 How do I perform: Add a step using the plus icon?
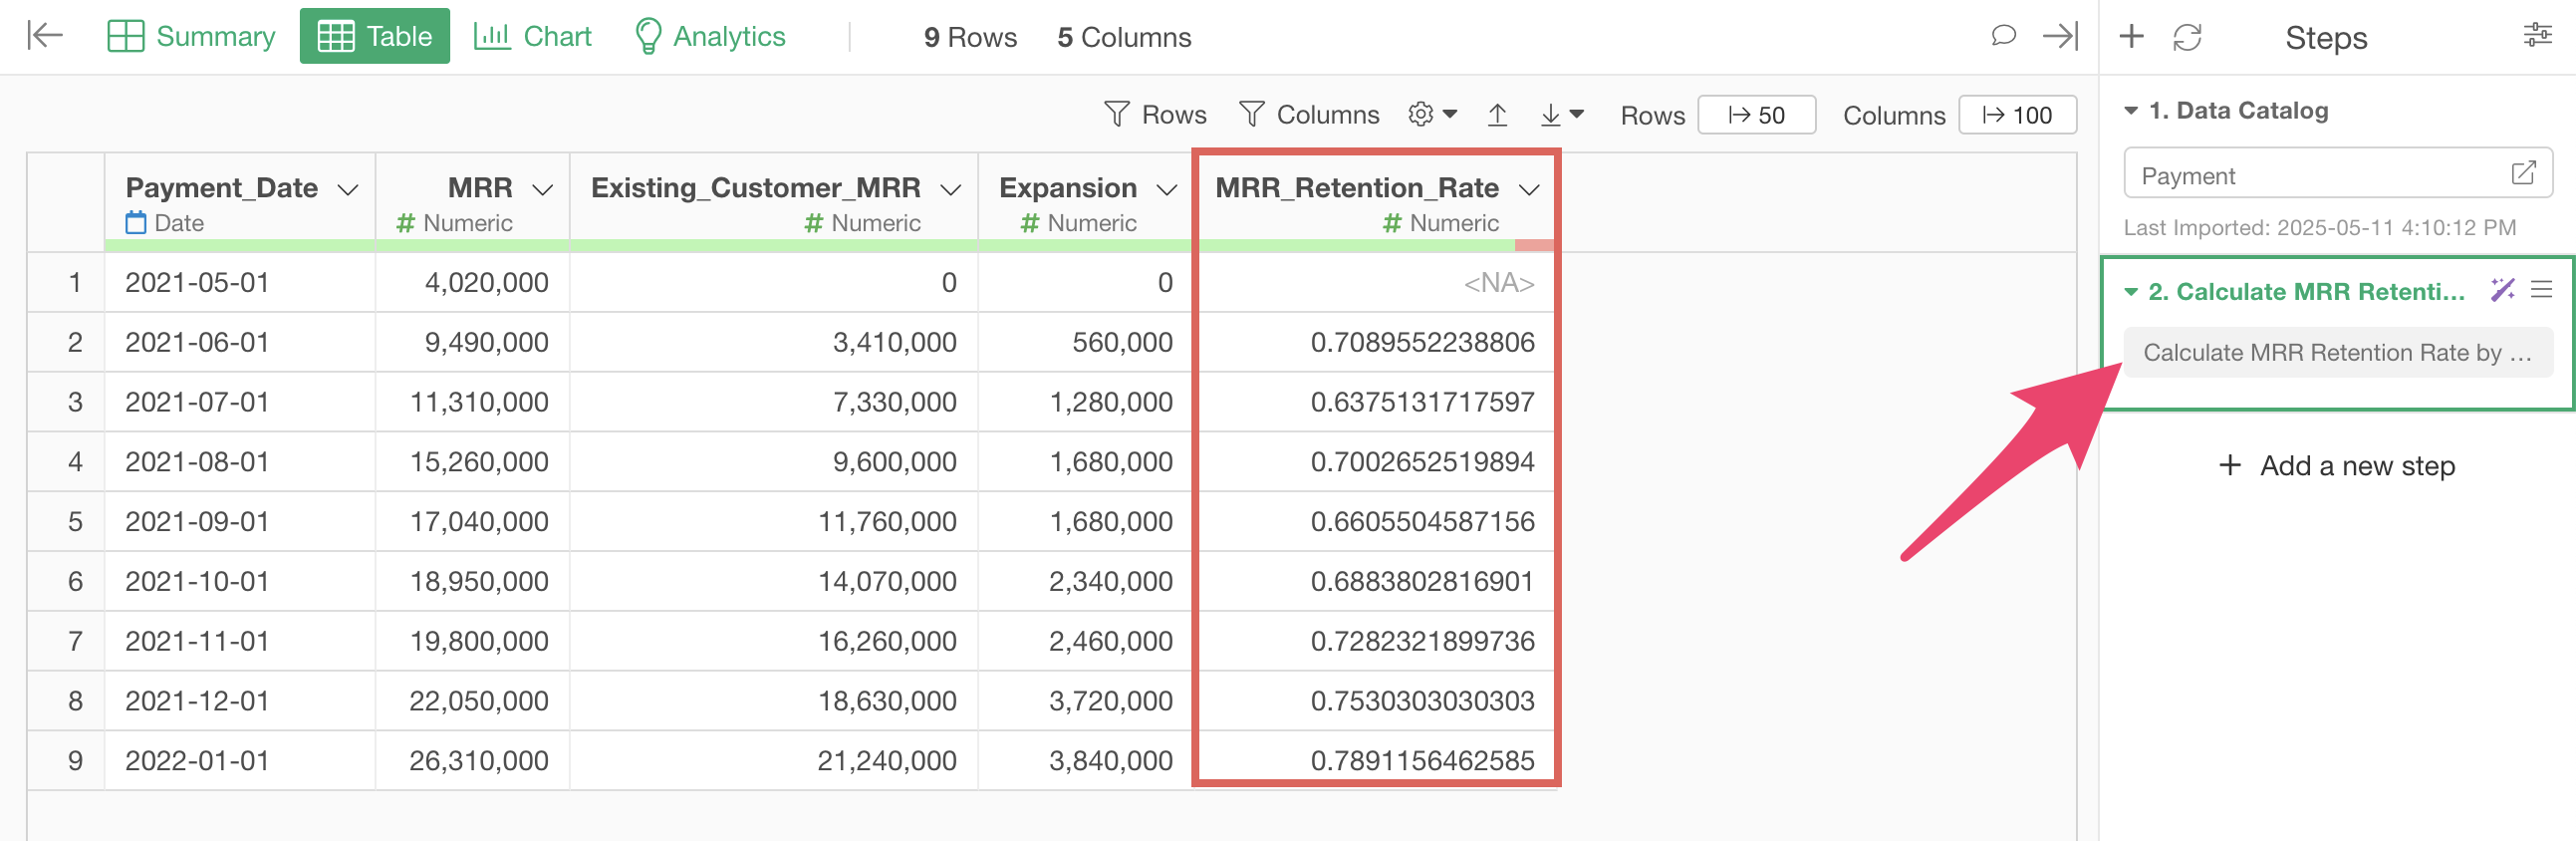tap(2131, 37)
